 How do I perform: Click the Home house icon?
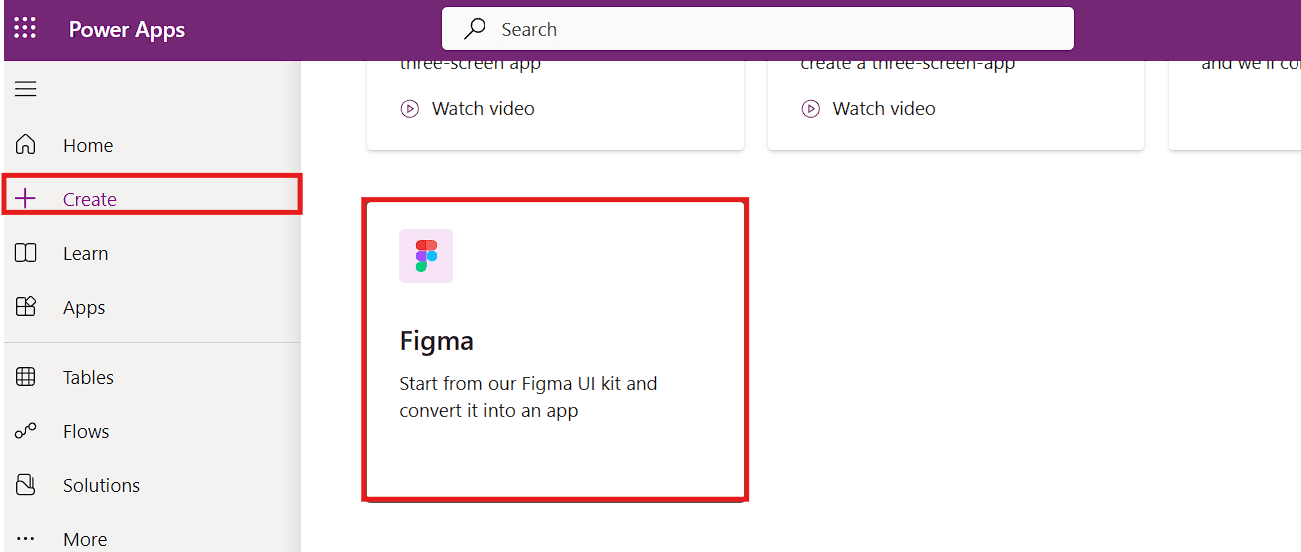point(26,145)
